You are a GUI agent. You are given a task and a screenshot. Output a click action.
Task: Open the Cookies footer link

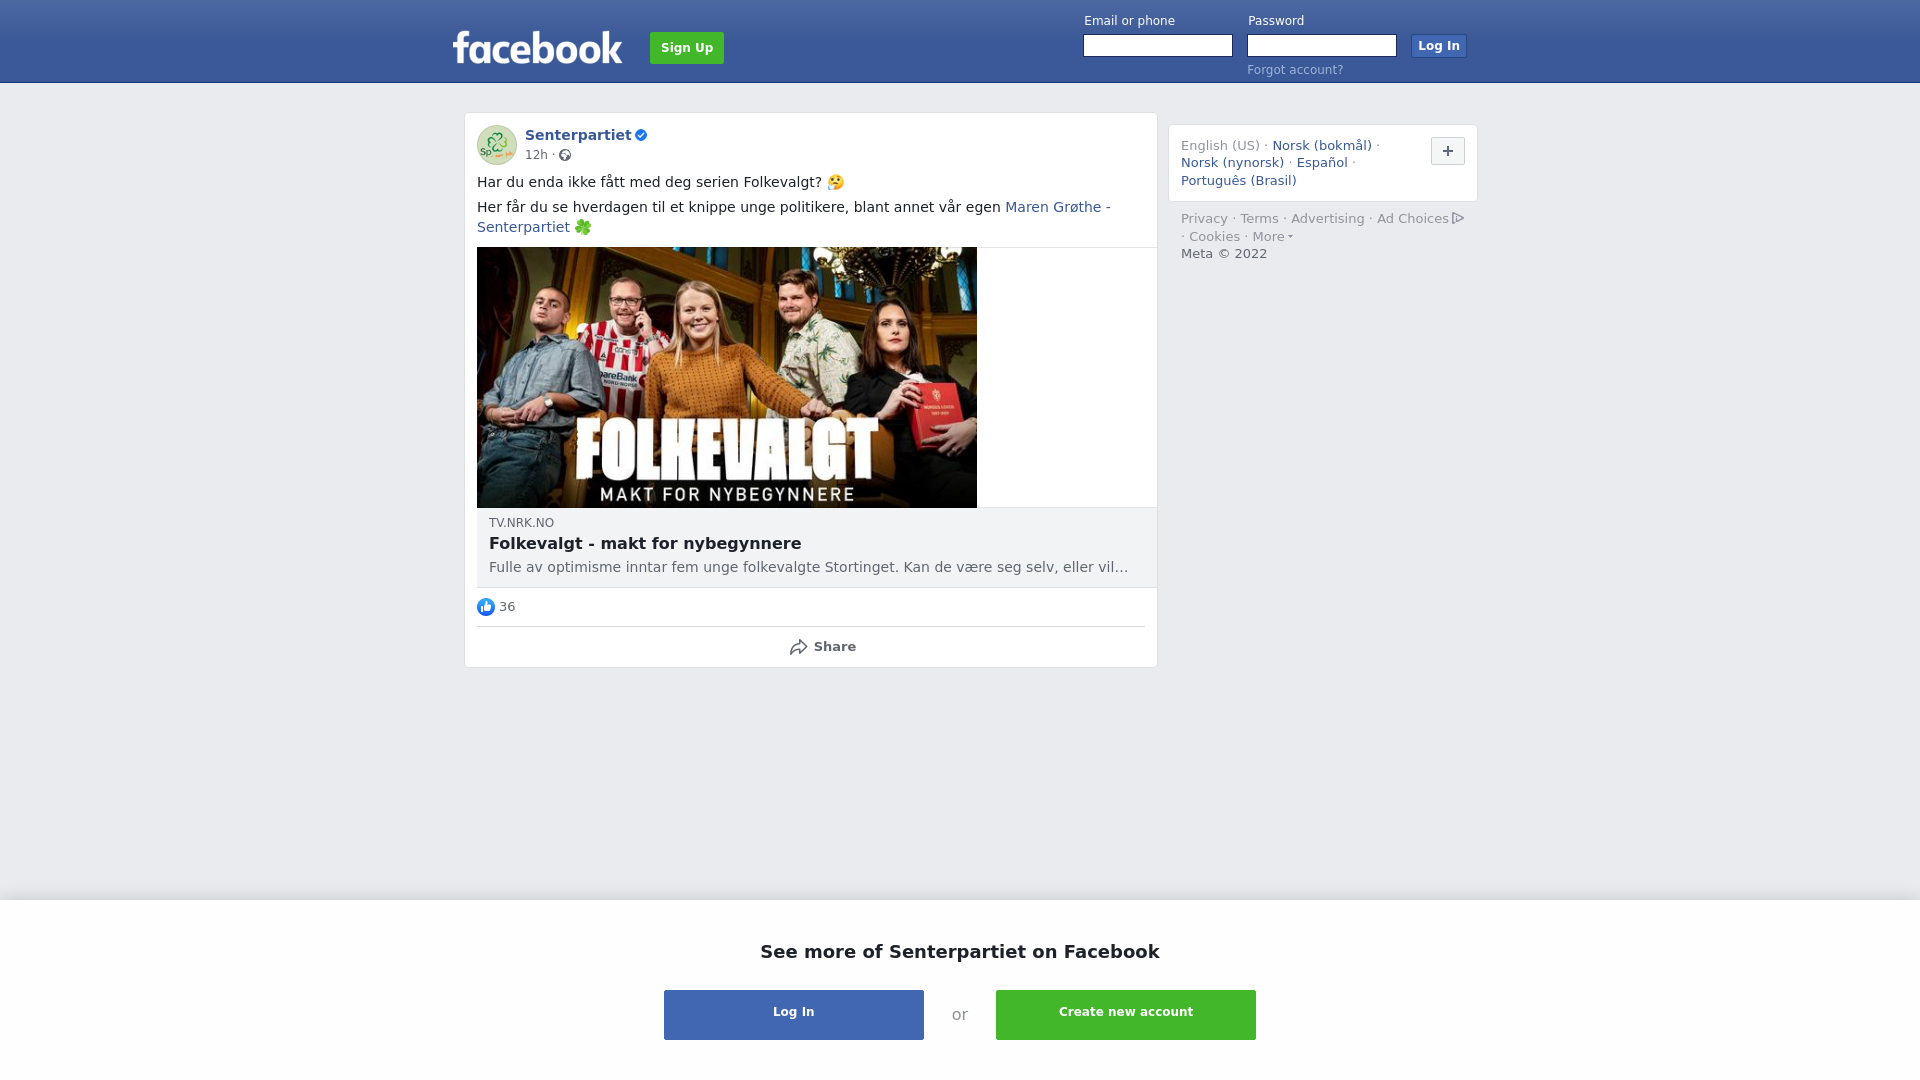pyautogui.click(x=1214, y=237)
